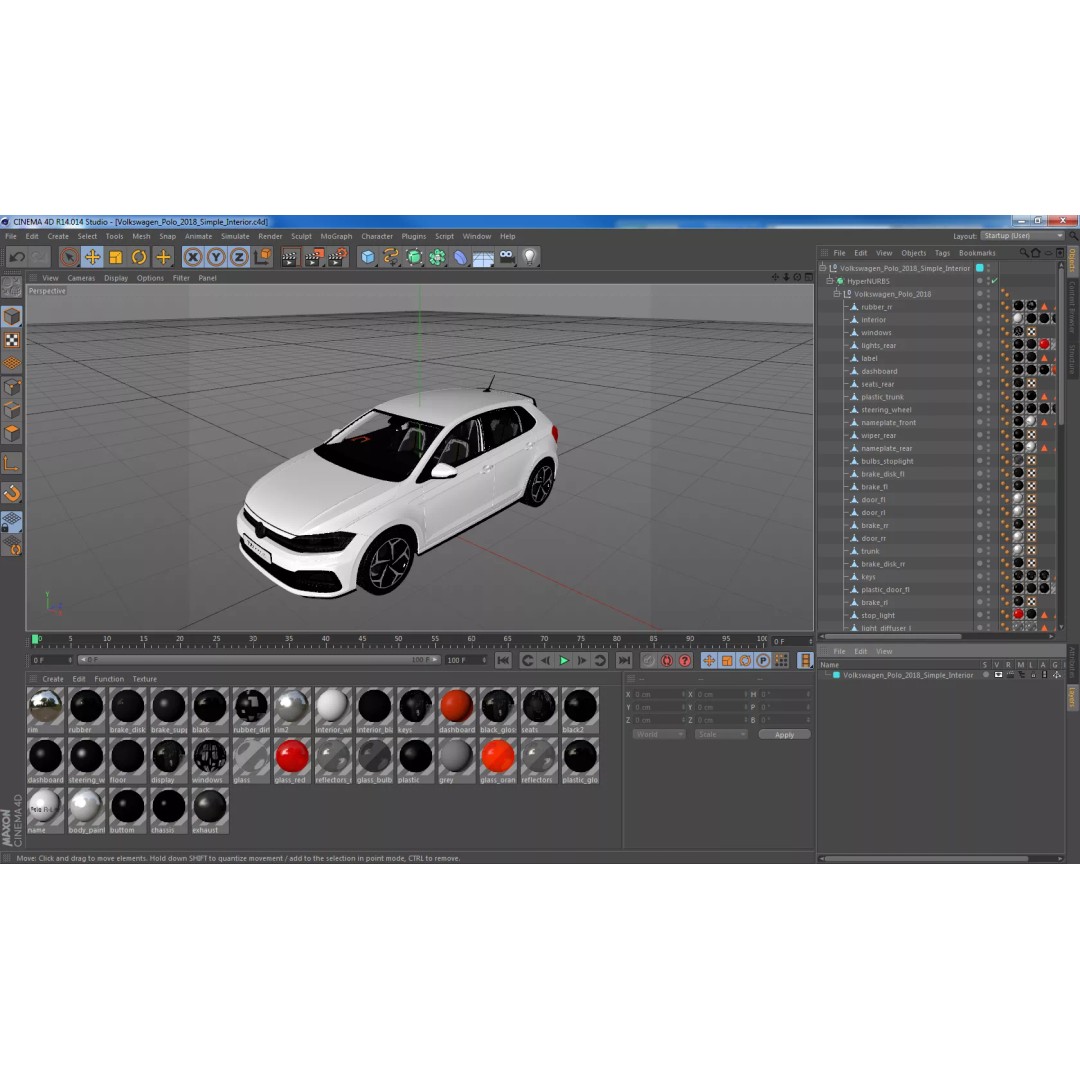Toggle Y axis lock
Image resolution: width=1080 pixels, height=1080 pixels.
216,257
